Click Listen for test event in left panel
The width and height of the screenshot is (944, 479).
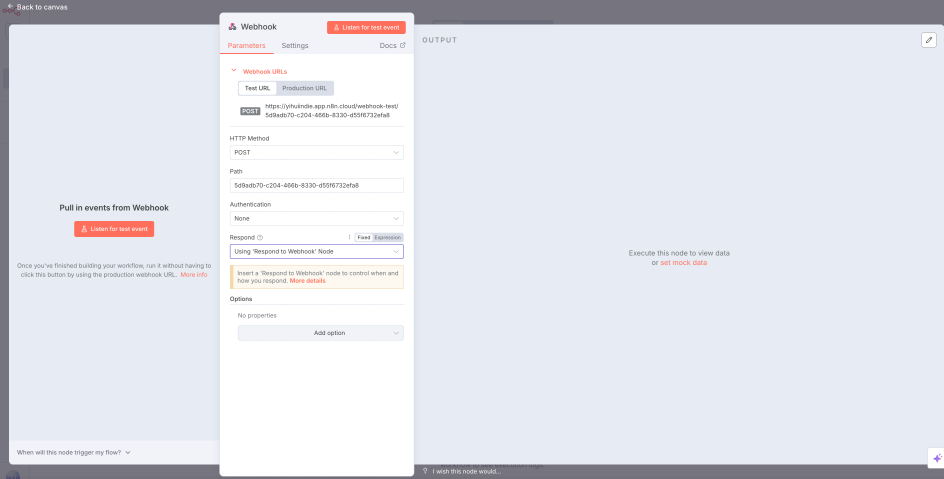(114, 229)
